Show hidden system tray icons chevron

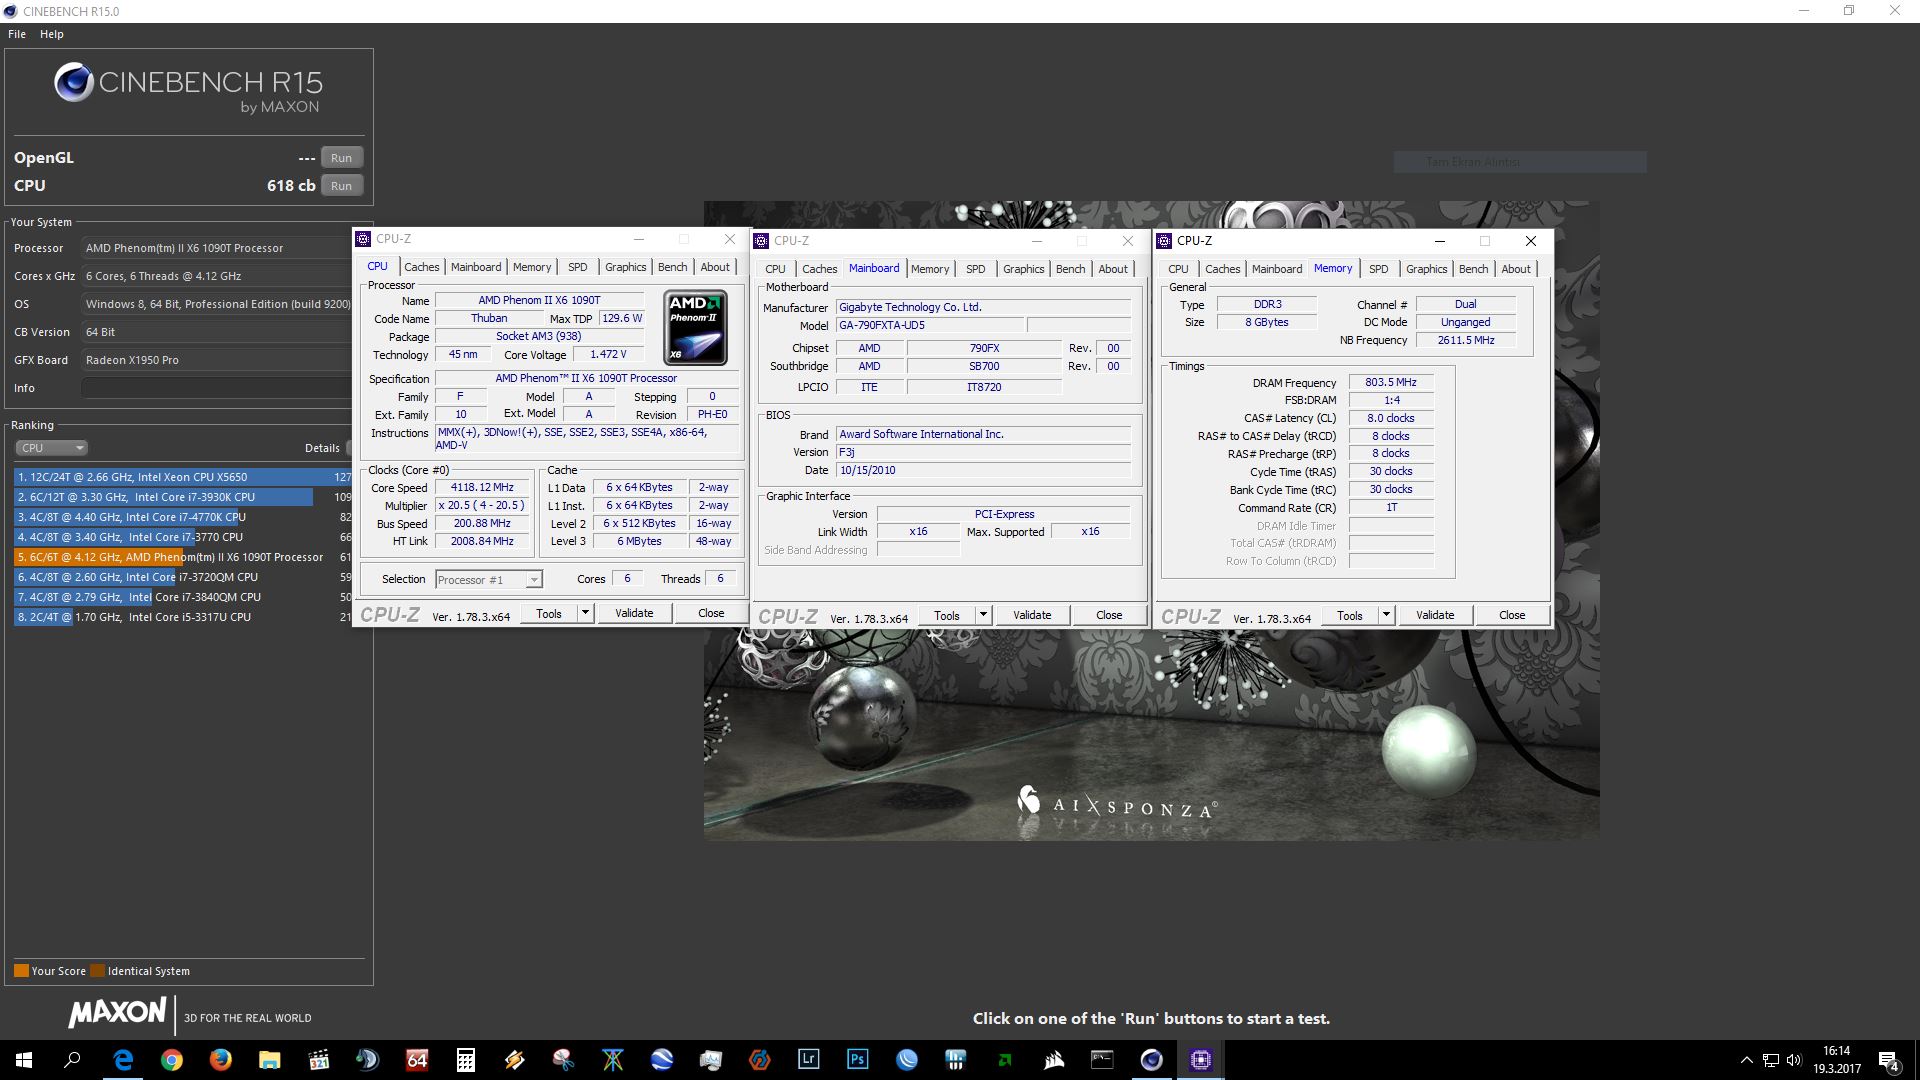1746,1061
